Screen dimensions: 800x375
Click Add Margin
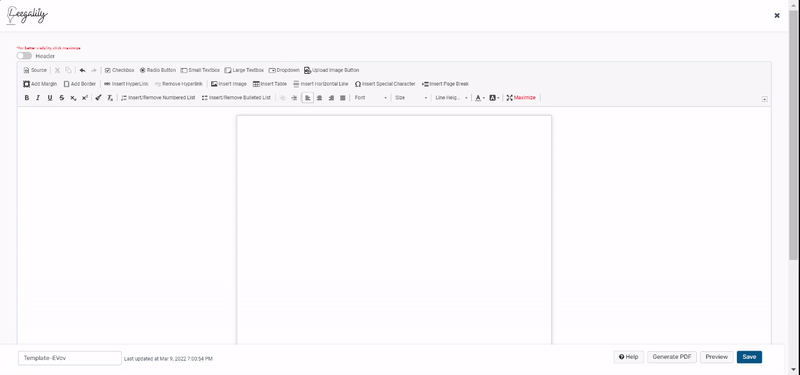(40, 84)
